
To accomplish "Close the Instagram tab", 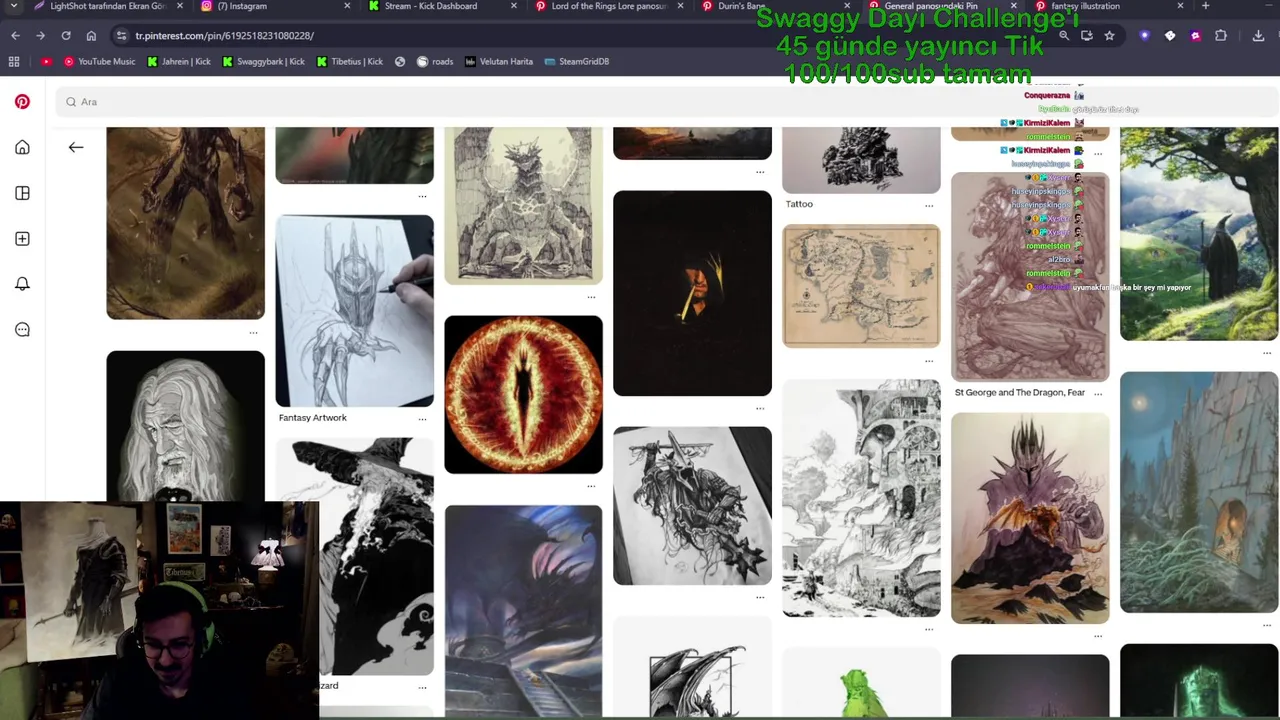I will [x=347, y=6].
